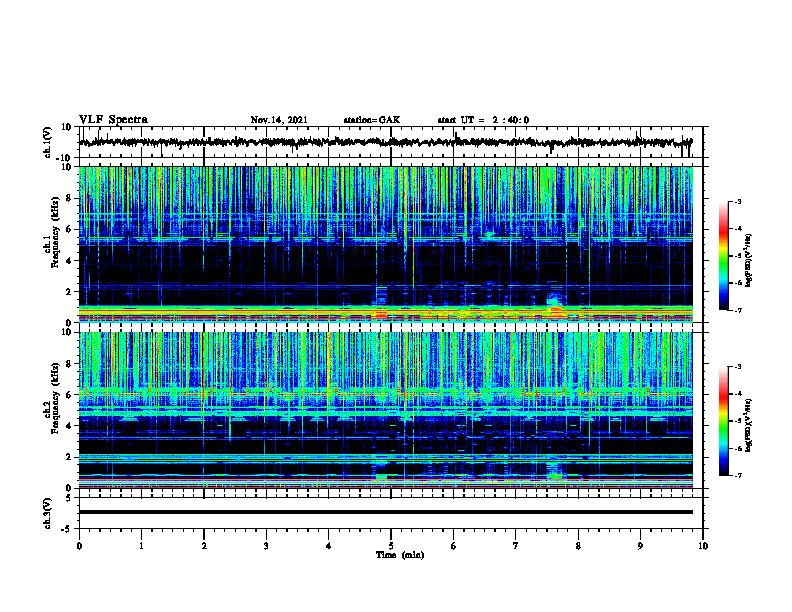
Task: Click time axis tick label "7"
Action: 516,546
